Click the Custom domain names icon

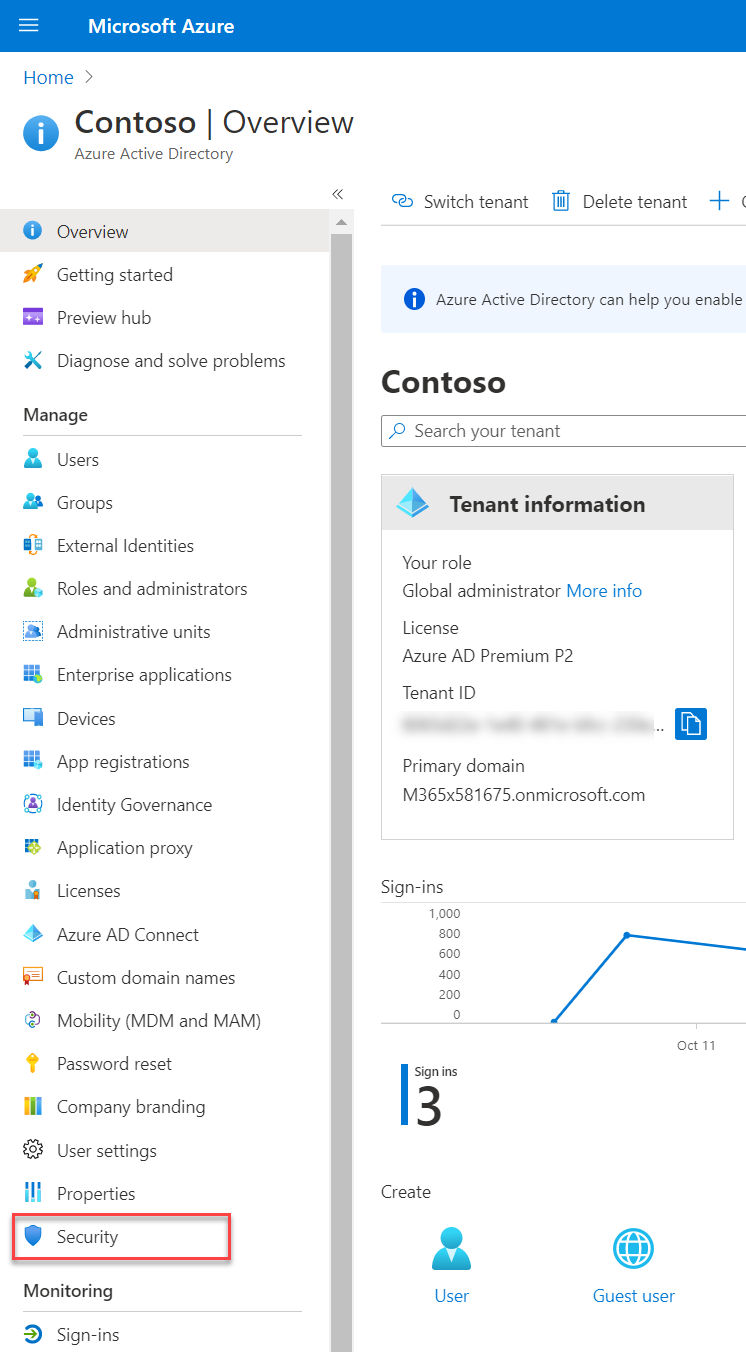point(33,977)
